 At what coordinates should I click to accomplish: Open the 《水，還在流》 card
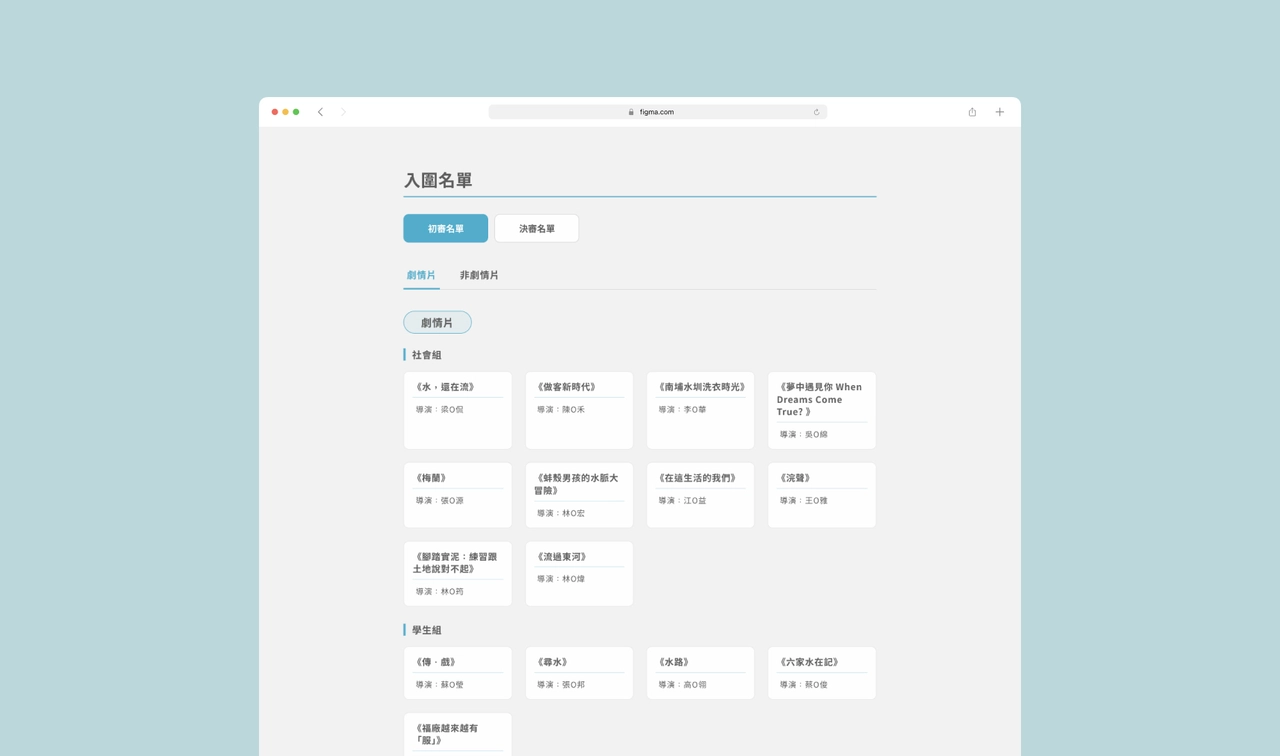pos(458,410)
